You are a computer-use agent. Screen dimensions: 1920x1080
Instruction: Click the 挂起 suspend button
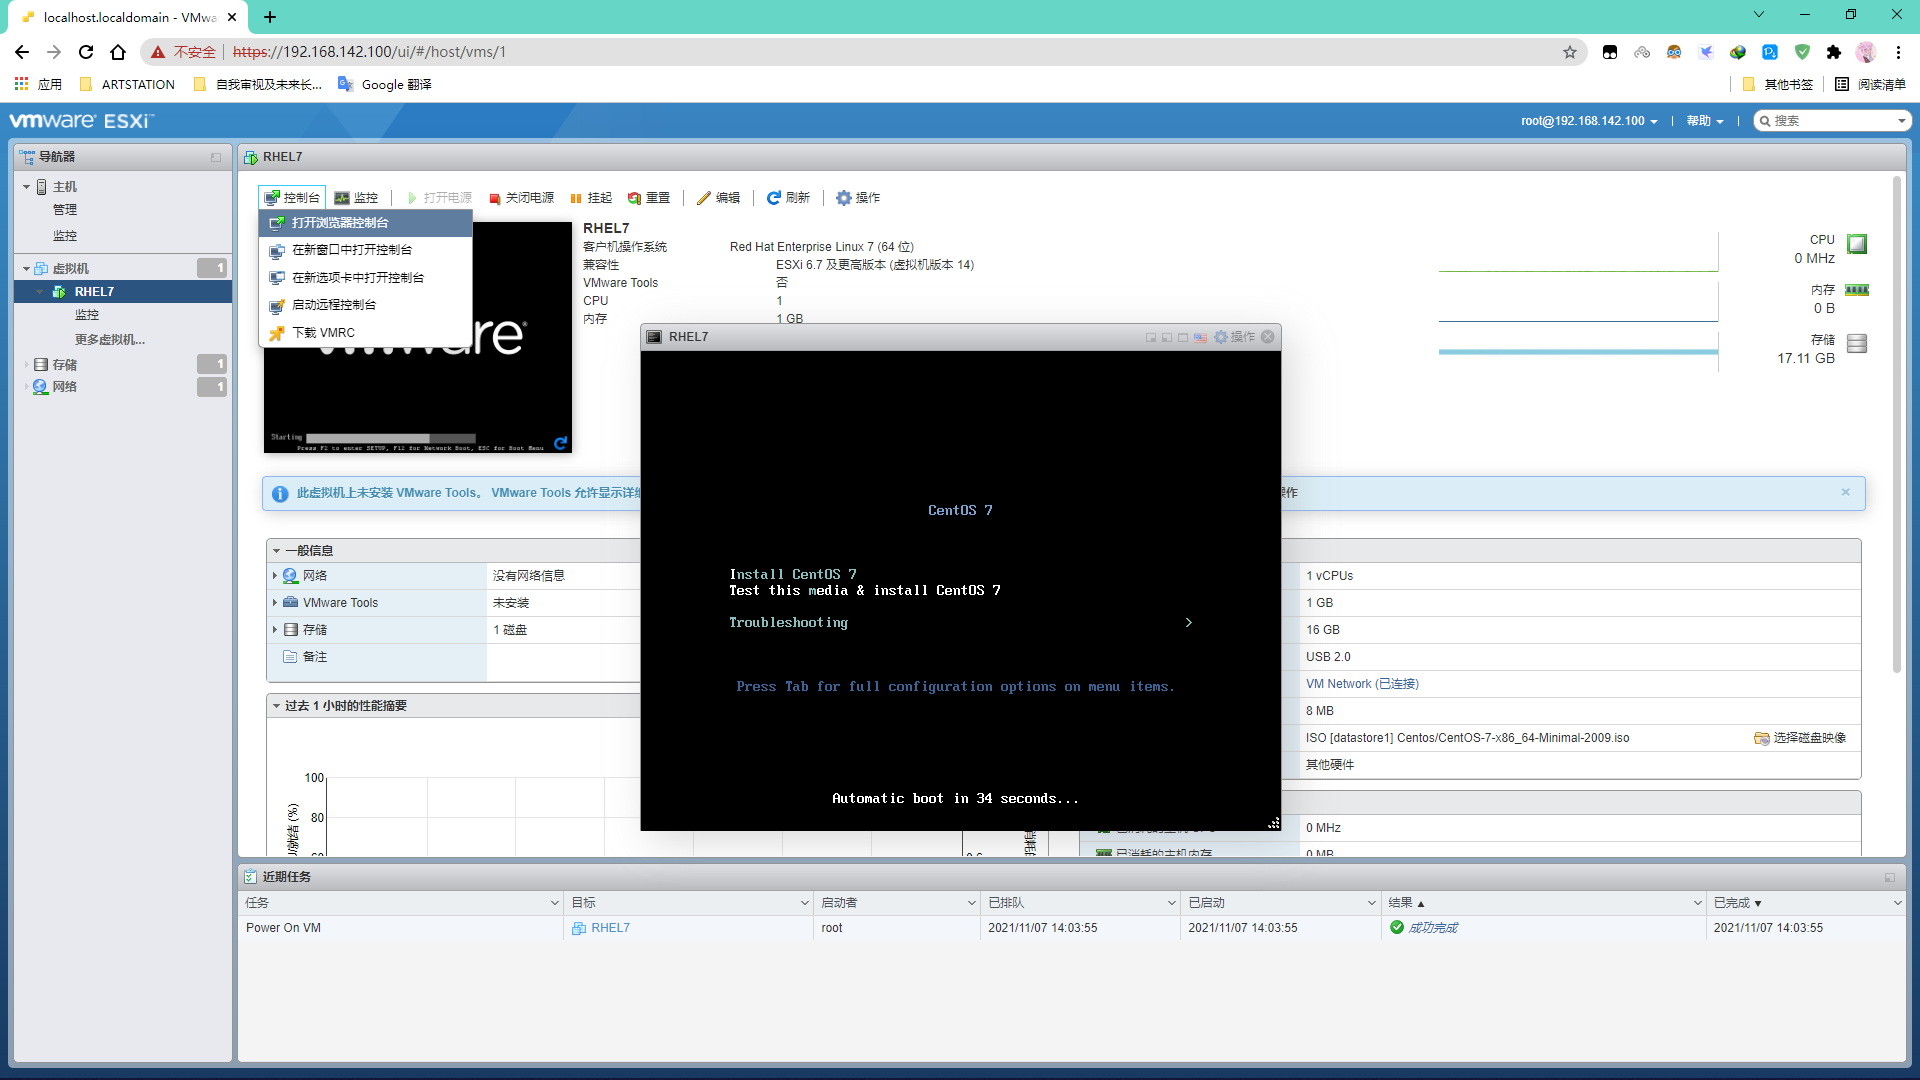pyautogui.click(x=591, y=198)
